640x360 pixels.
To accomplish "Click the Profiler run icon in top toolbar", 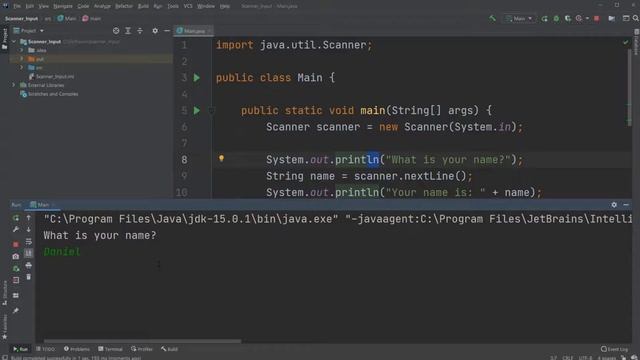I will [x=579, y=18].
